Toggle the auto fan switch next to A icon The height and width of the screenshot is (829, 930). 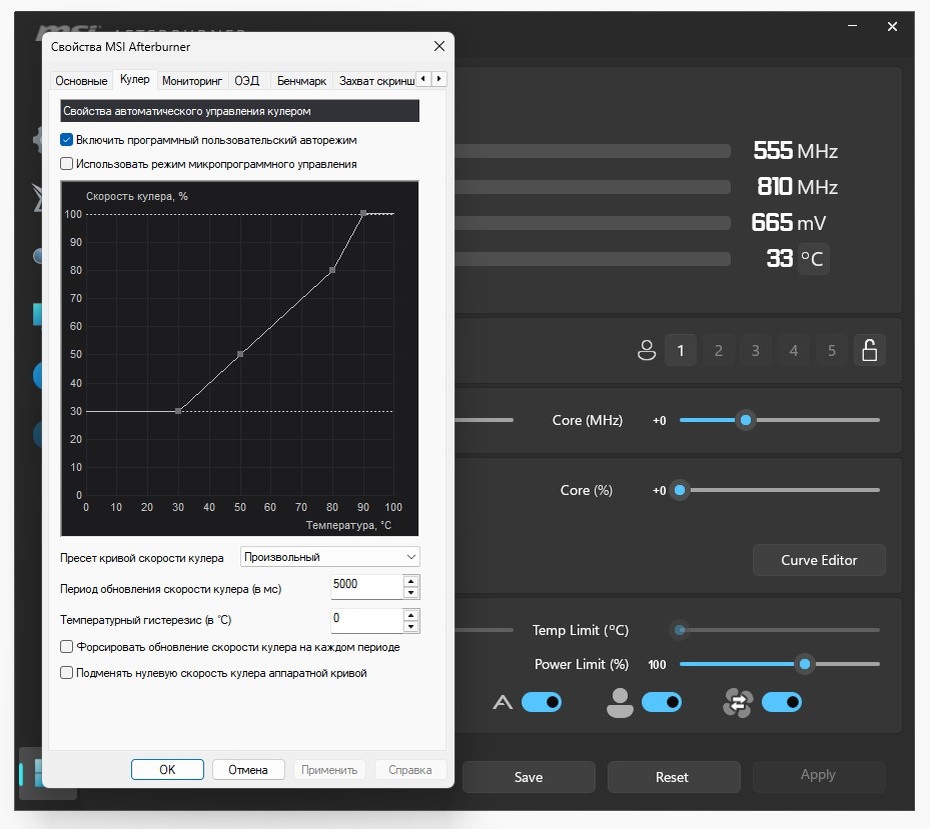click(x=542, y=703)
